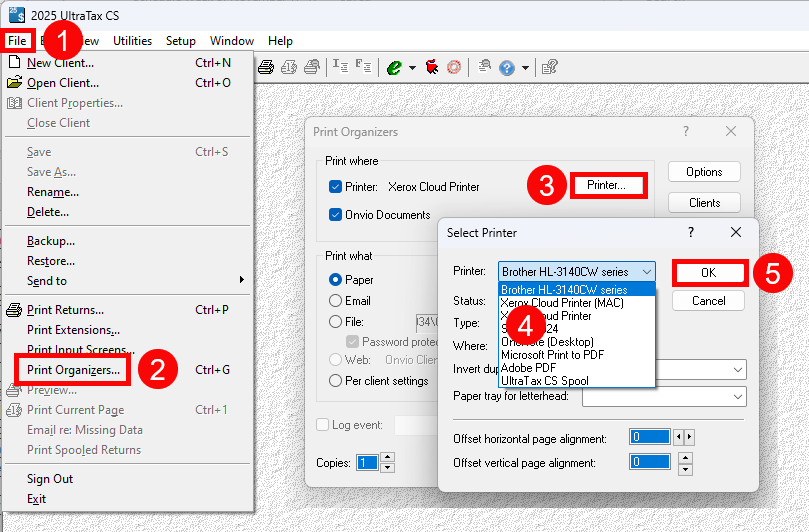Screen dimensions: 809x532
Task: Increase Copies using the up arrow
Action: [388, 457]
